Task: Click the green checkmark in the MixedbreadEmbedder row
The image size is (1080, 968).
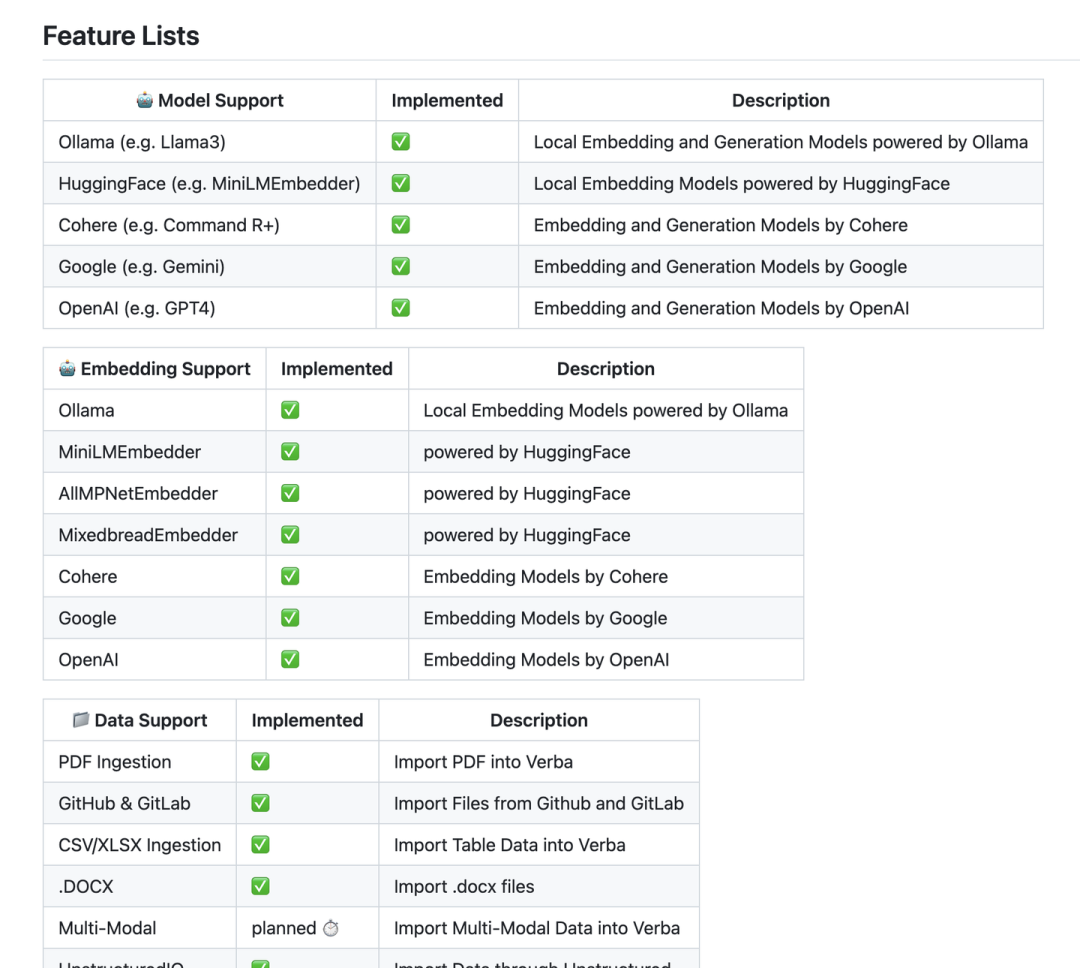Action: pos(290,535)
